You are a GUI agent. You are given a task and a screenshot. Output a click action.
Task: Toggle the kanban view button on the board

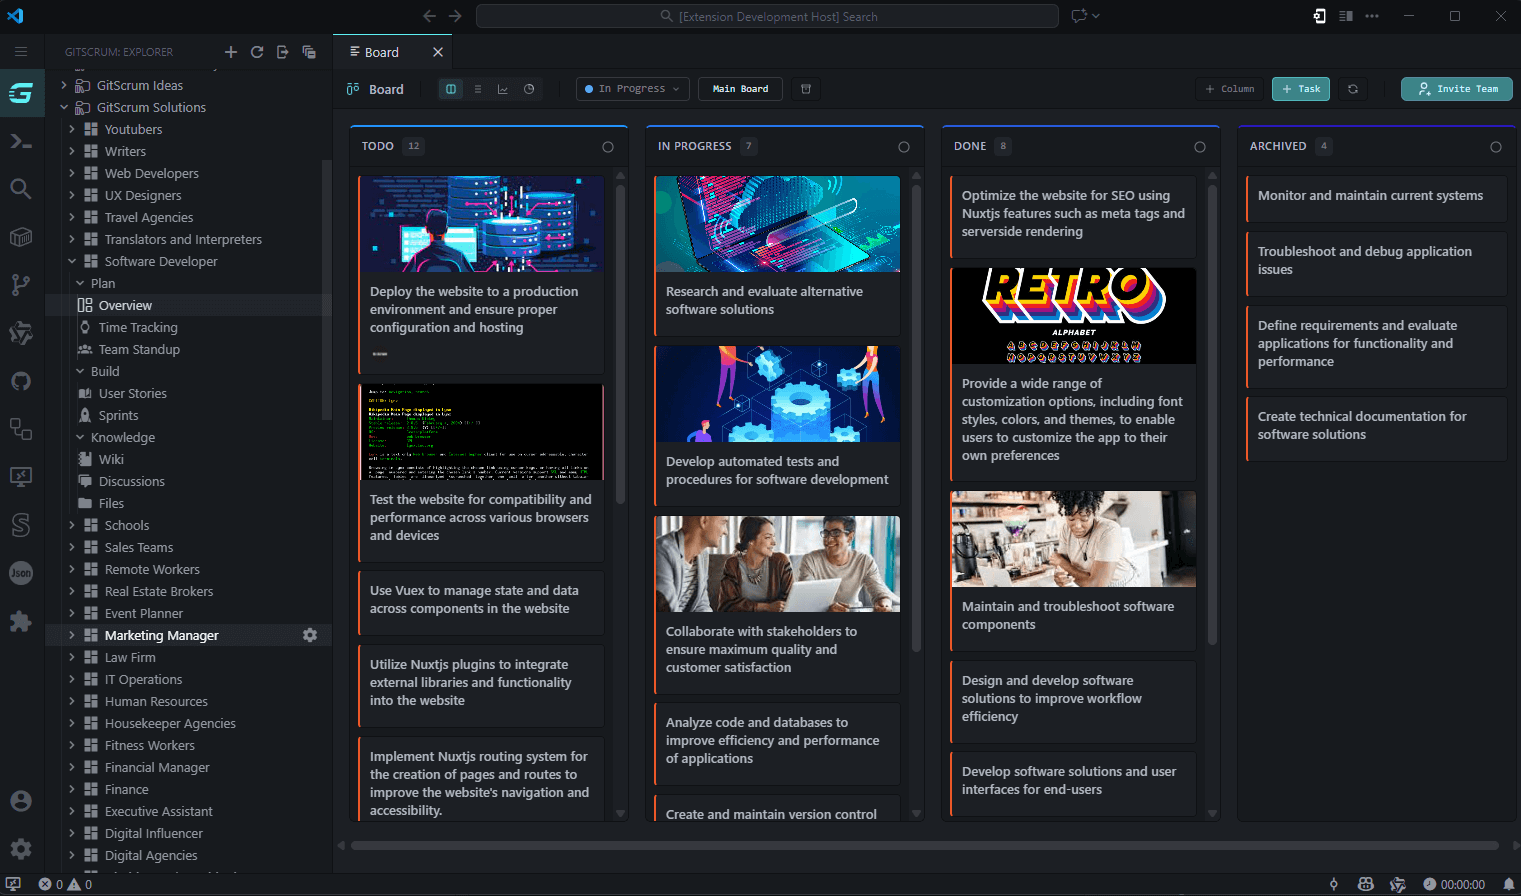451,88
